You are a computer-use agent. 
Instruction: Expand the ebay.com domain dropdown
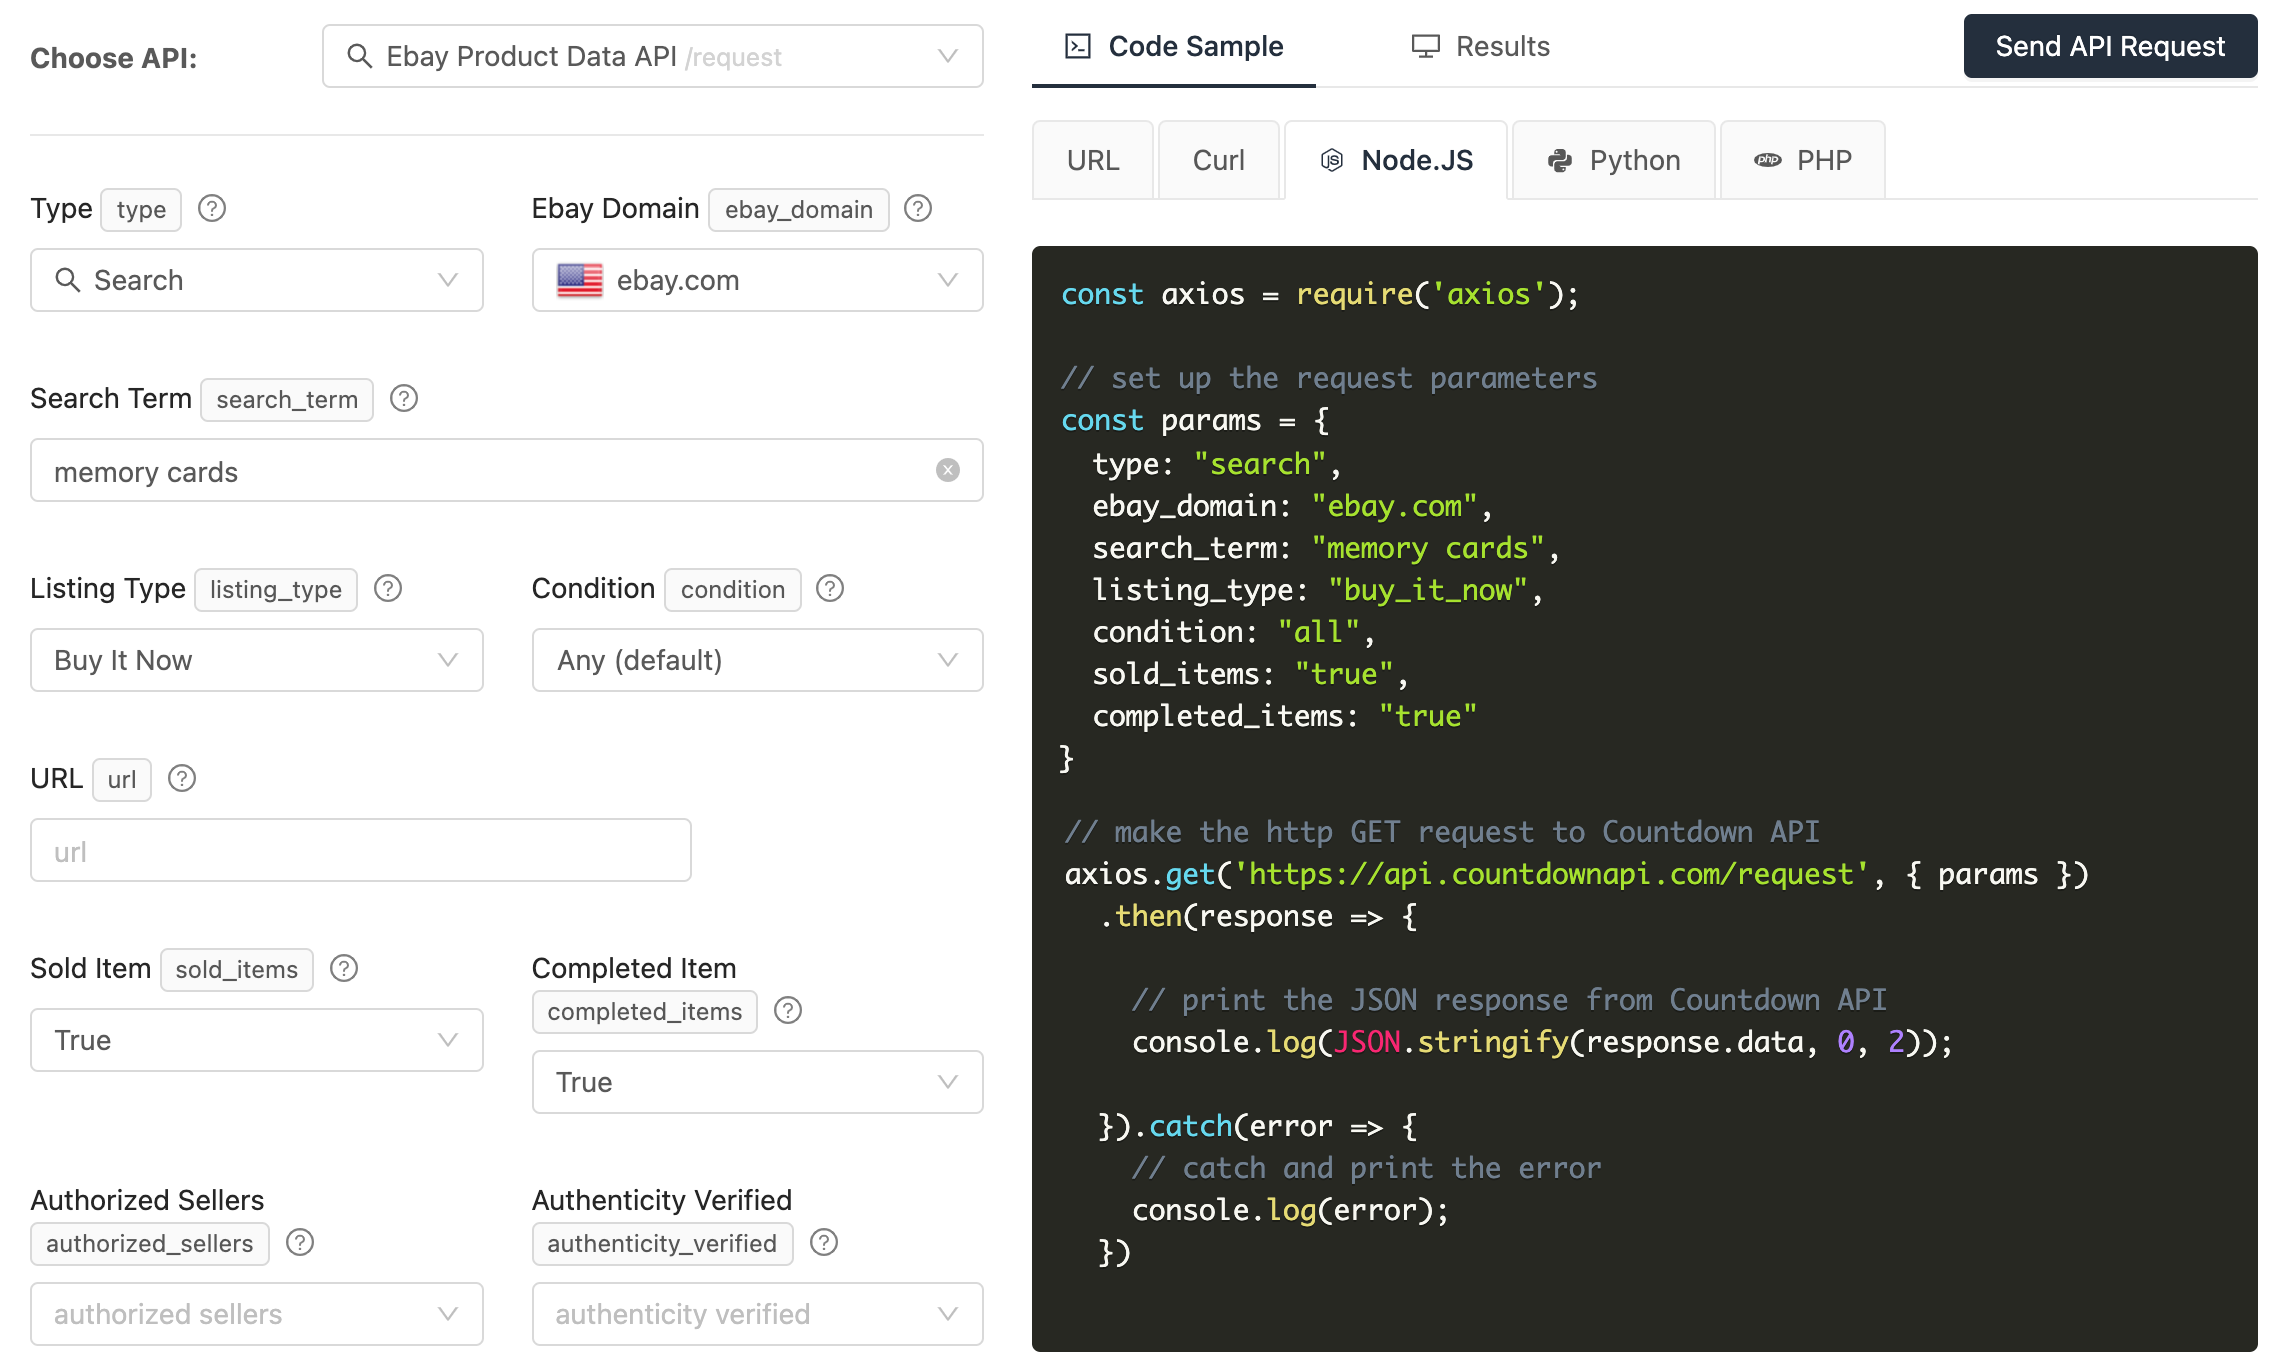click(757, 280)
